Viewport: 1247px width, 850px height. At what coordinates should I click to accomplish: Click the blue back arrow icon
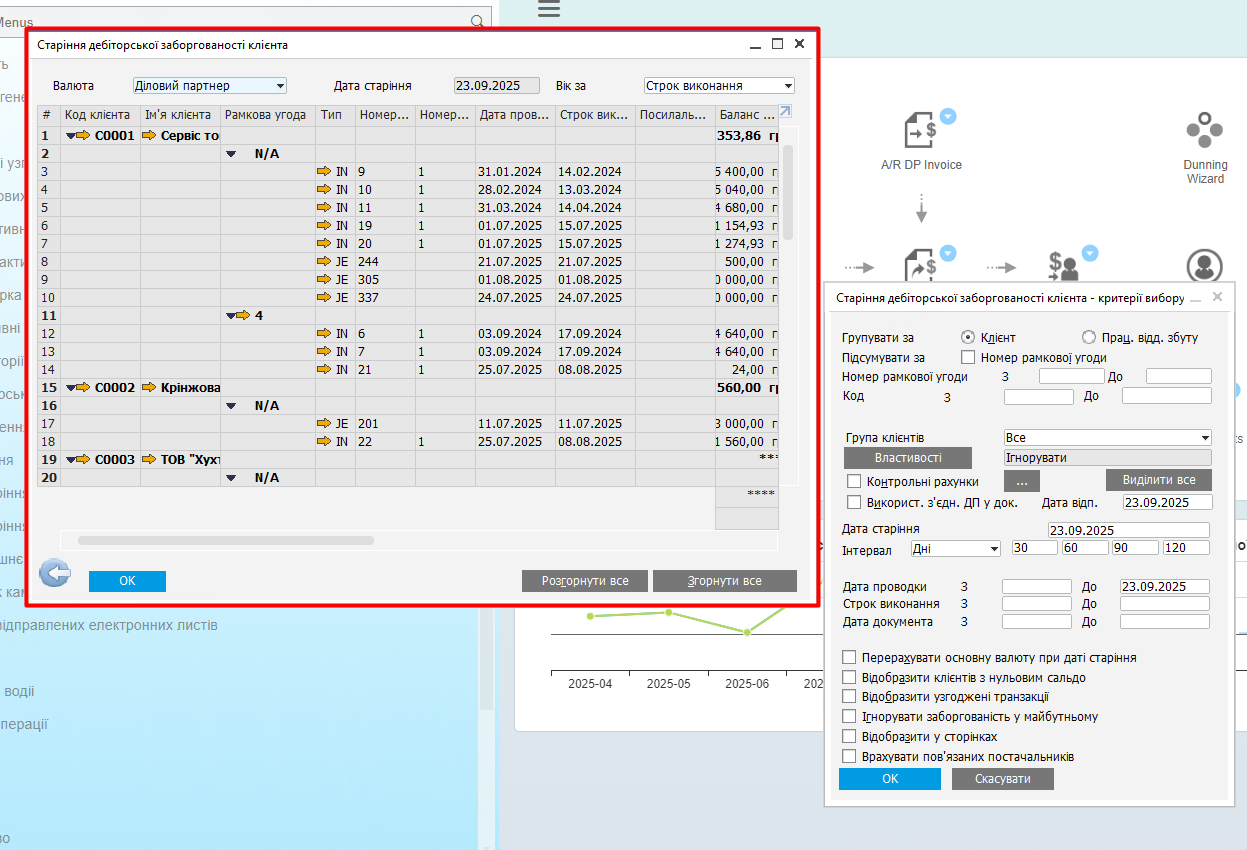[x=55, y=573]
